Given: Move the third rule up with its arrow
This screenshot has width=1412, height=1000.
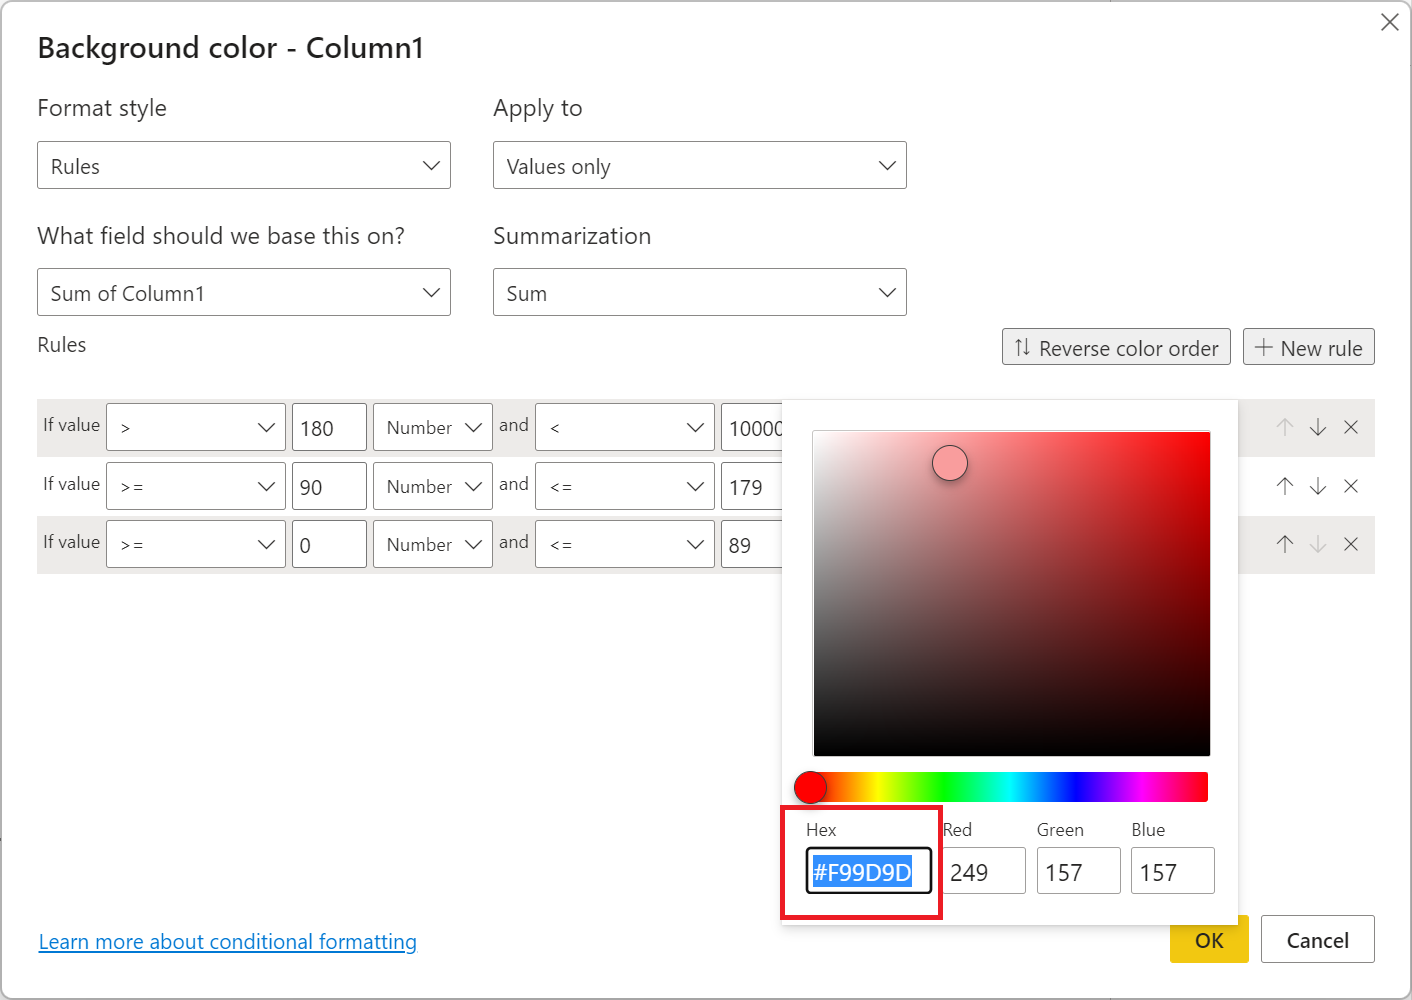Looking at the screenshot, I should coord(1285,544).
